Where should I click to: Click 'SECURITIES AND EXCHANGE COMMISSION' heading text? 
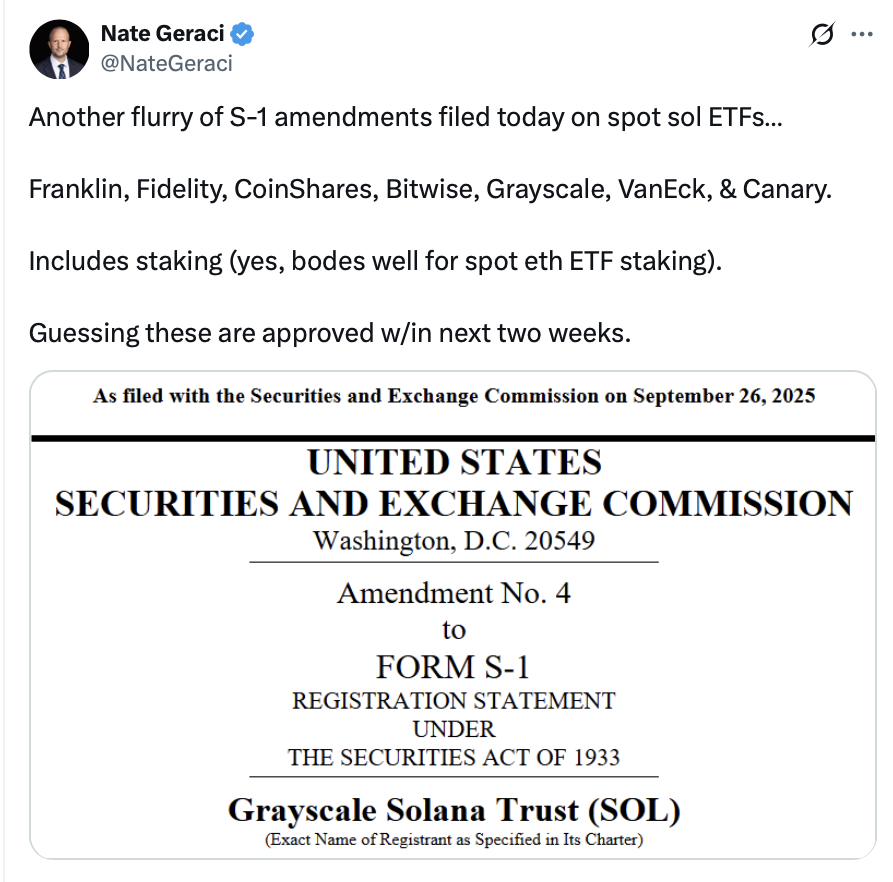pyautogui.click(x=454, y=503)
